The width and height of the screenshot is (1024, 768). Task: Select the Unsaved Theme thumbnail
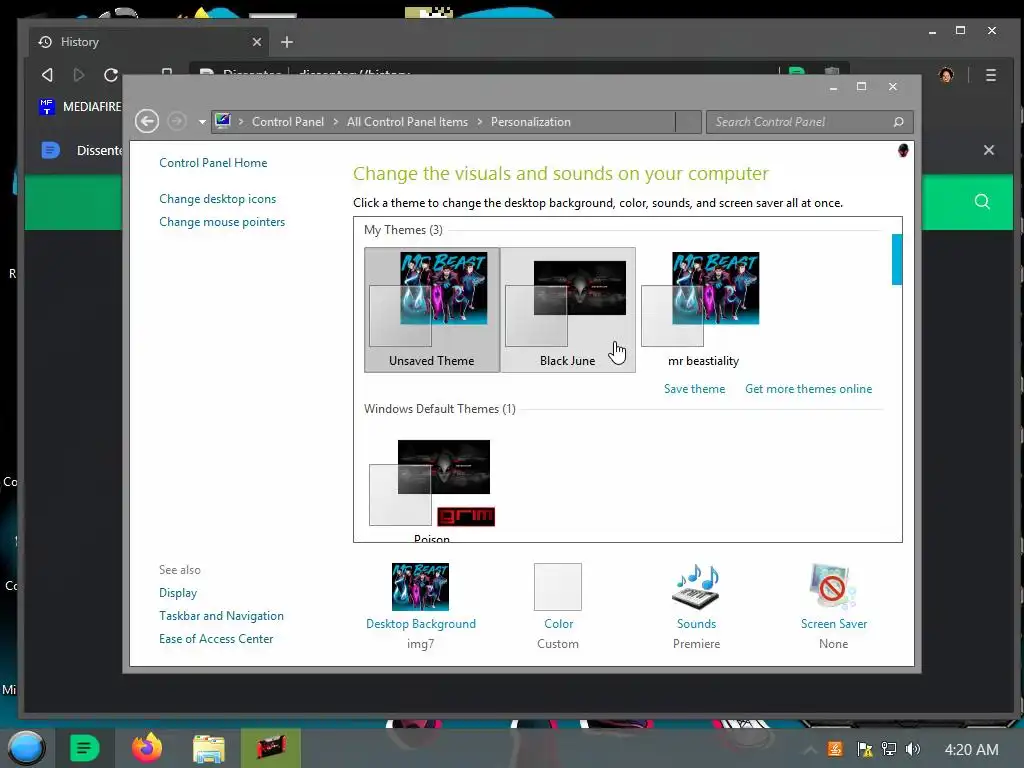click(x=432, y=310)
